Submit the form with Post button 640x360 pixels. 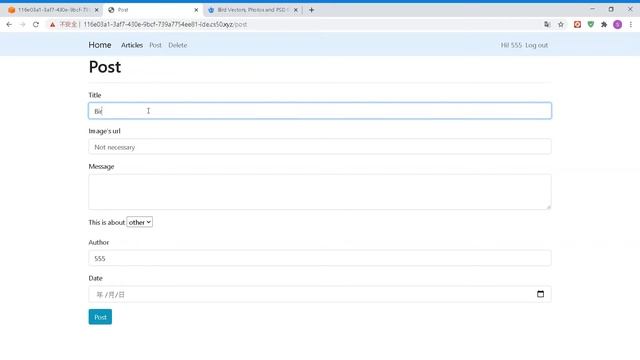click(x=100, y=317)
